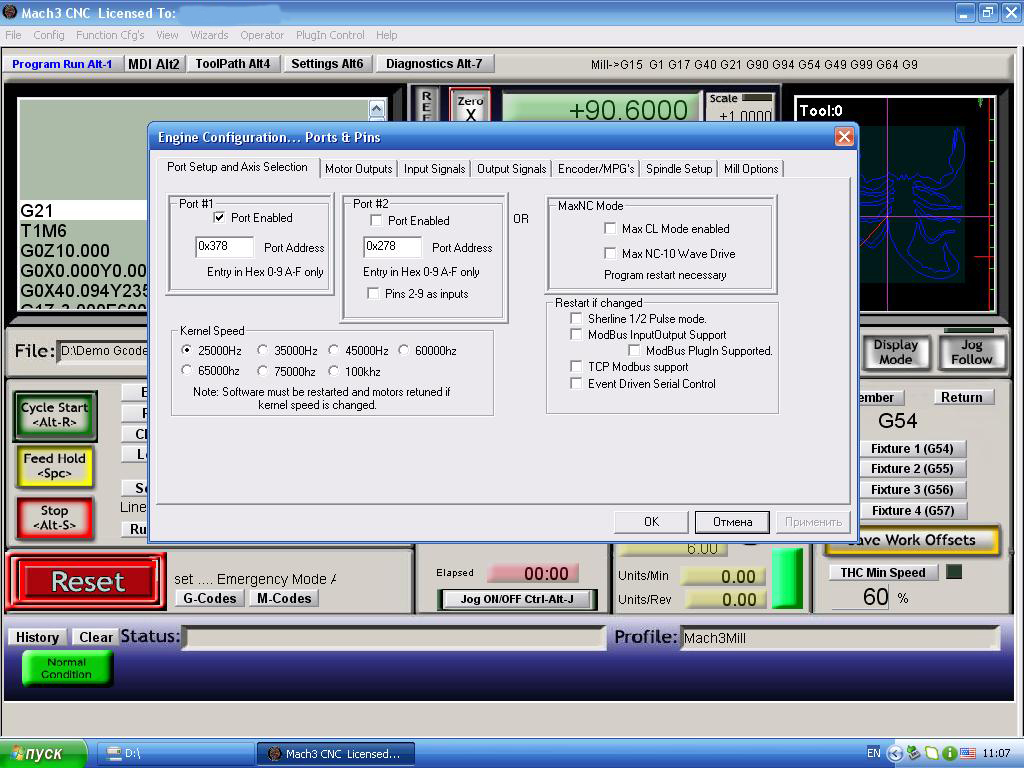Go to Spindle Setup tab

pos(679,168)
